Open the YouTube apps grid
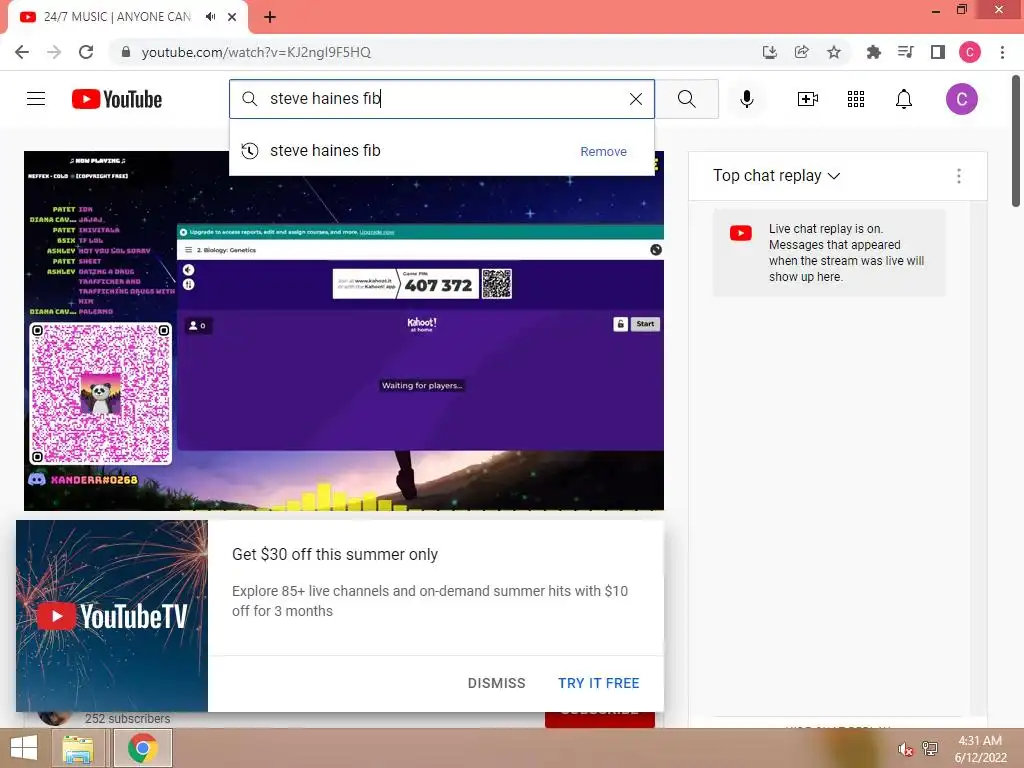The image size is (1024, 768). (x=856, y=99)
